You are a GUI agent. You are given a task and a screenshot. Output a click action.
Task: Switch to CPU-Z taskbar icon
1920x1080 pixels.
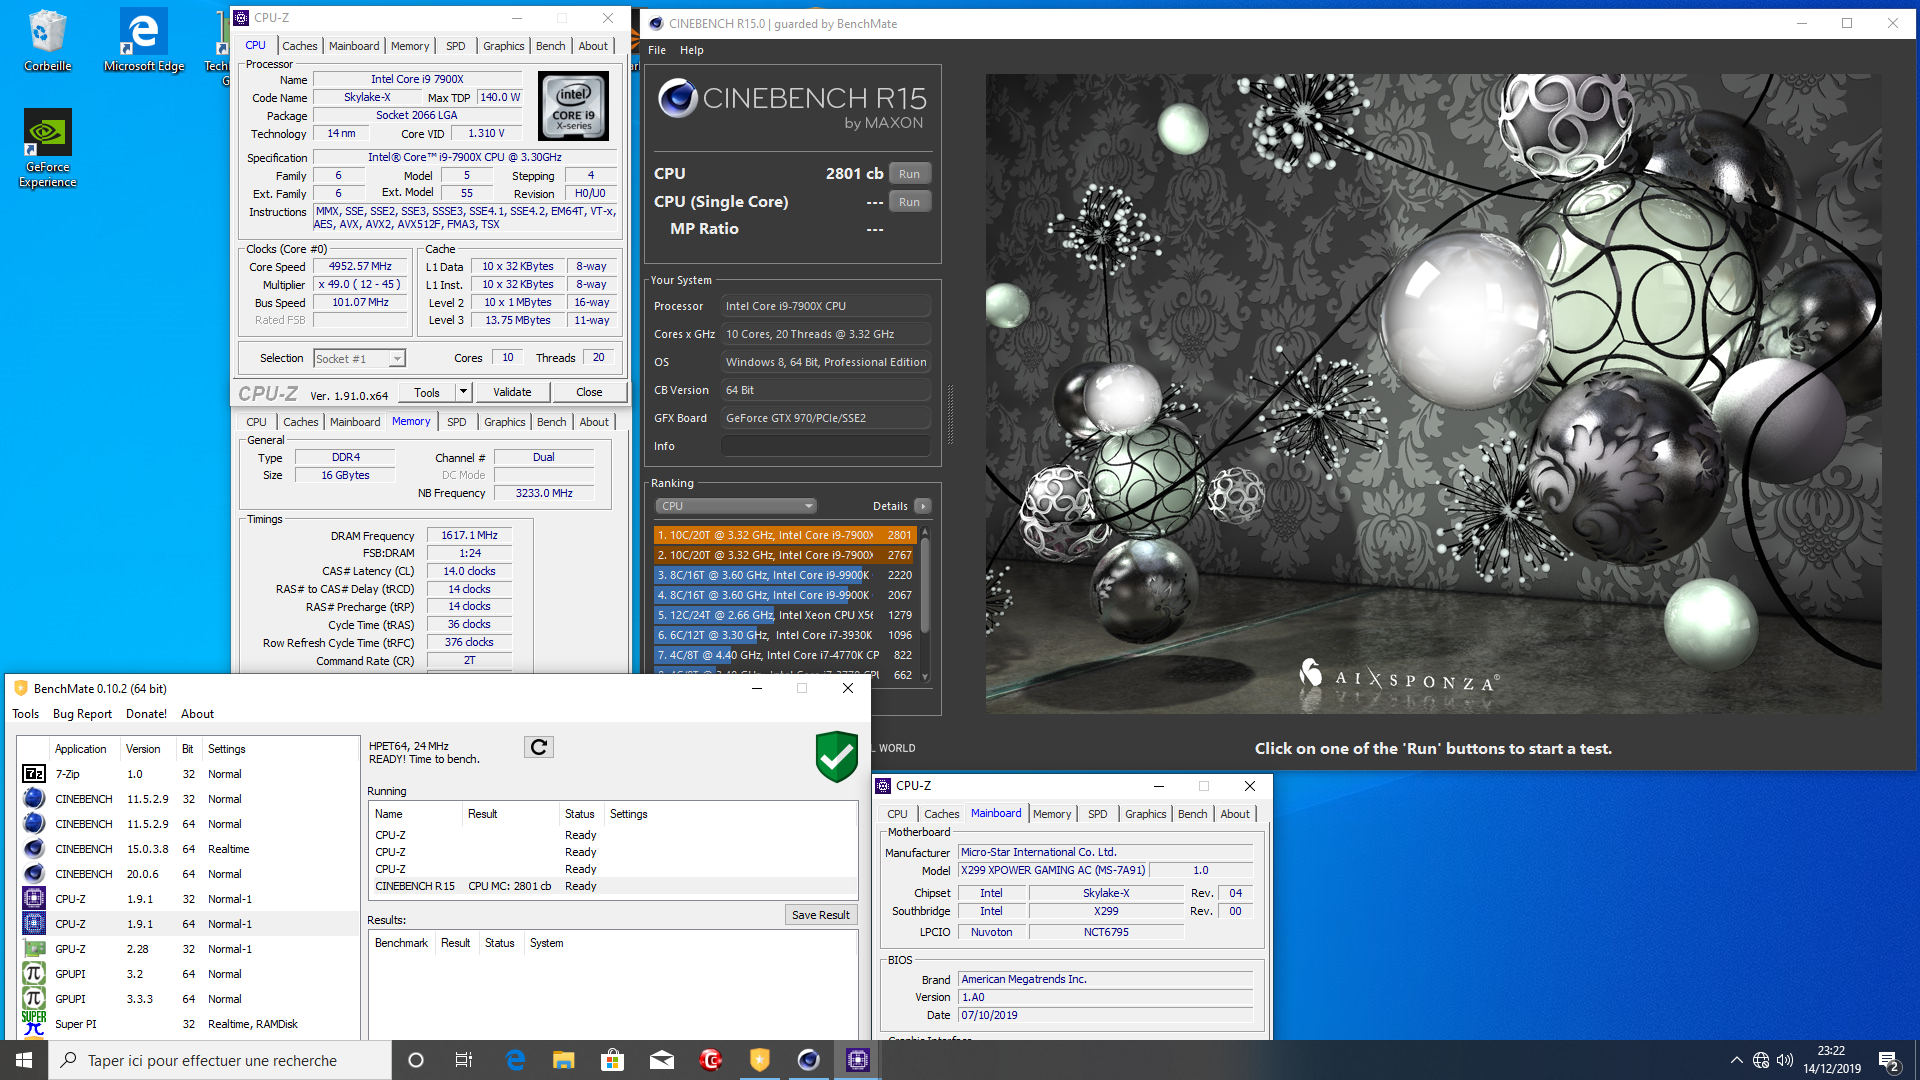coord(858,1060)
